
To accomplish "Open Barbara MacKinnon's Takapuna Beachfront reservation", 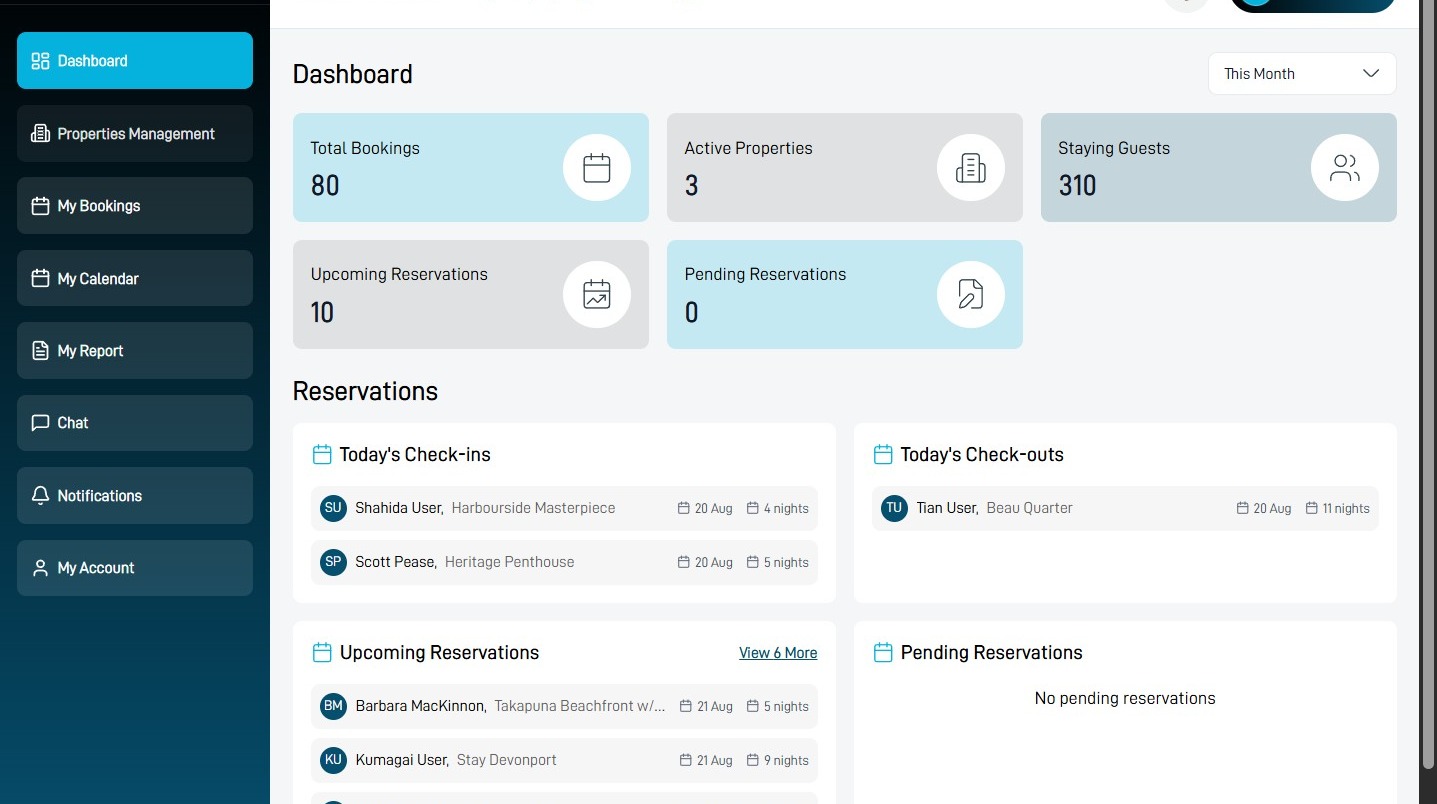I will (x=564, y=706).
